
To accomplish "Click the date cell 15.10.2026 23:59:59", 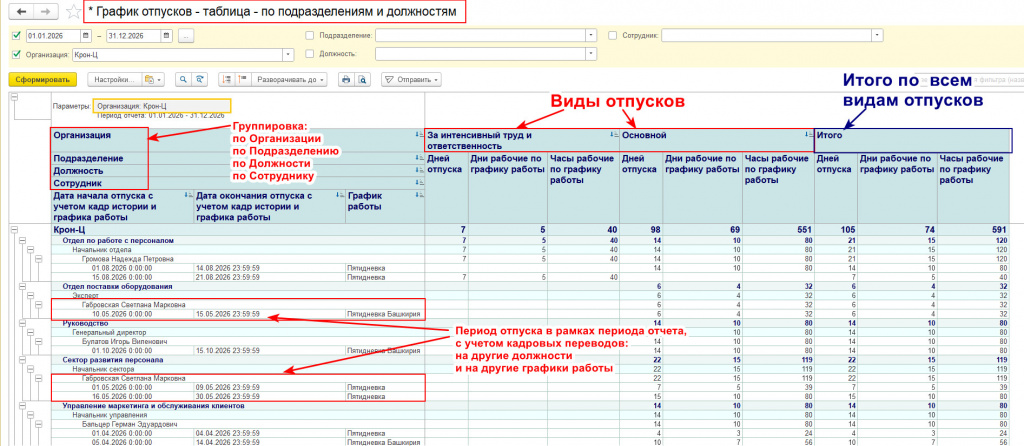I will (x=228, y=350).
